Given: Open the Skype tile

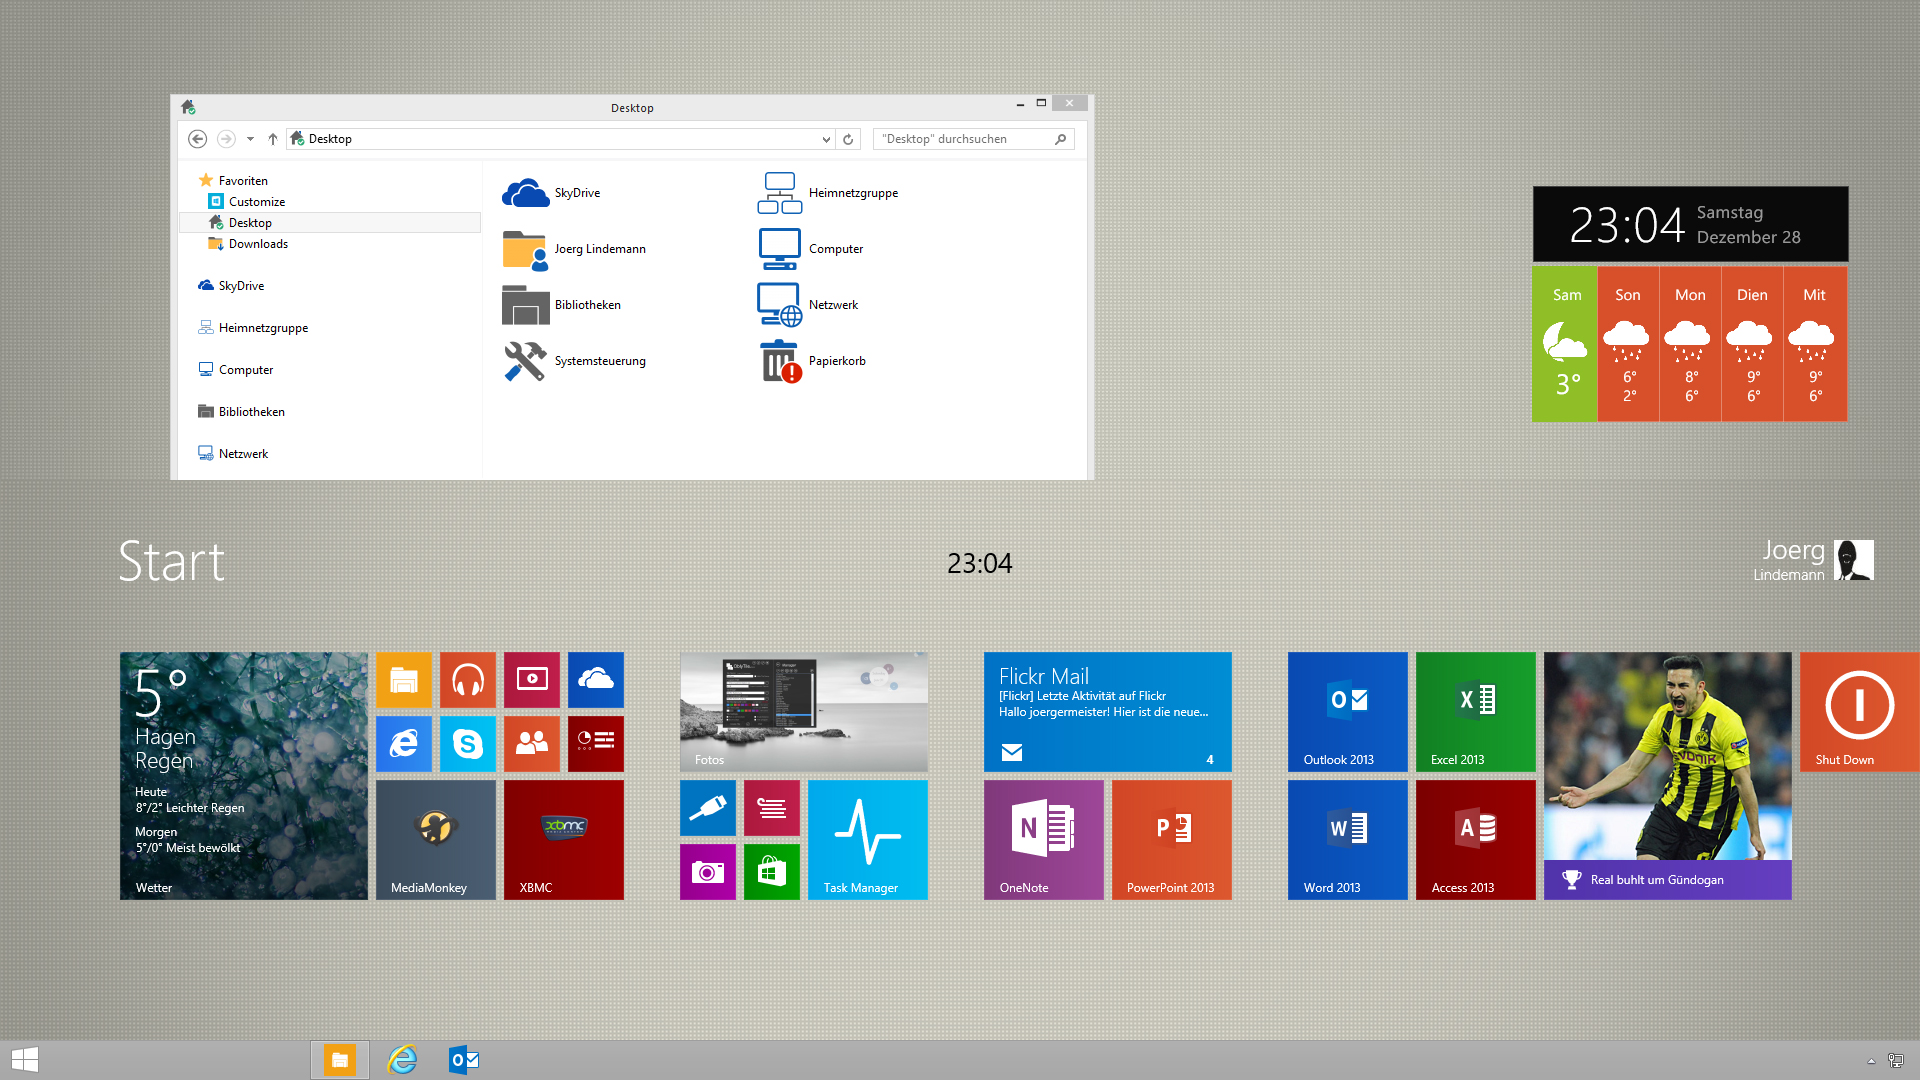Looking at the screenshot, I should [x=468, y=744].
